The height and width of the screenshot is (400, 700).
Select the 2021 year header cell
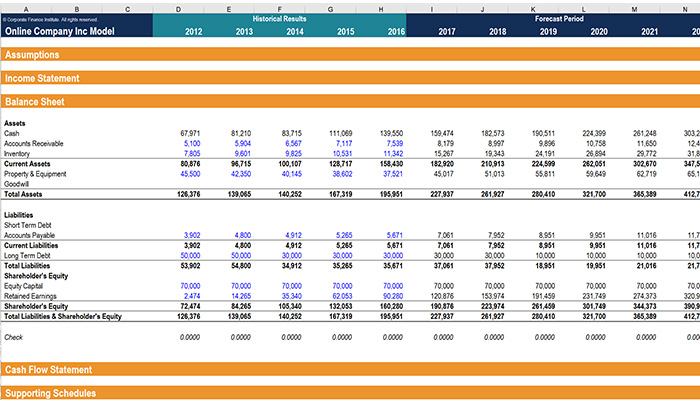[650, 32]
